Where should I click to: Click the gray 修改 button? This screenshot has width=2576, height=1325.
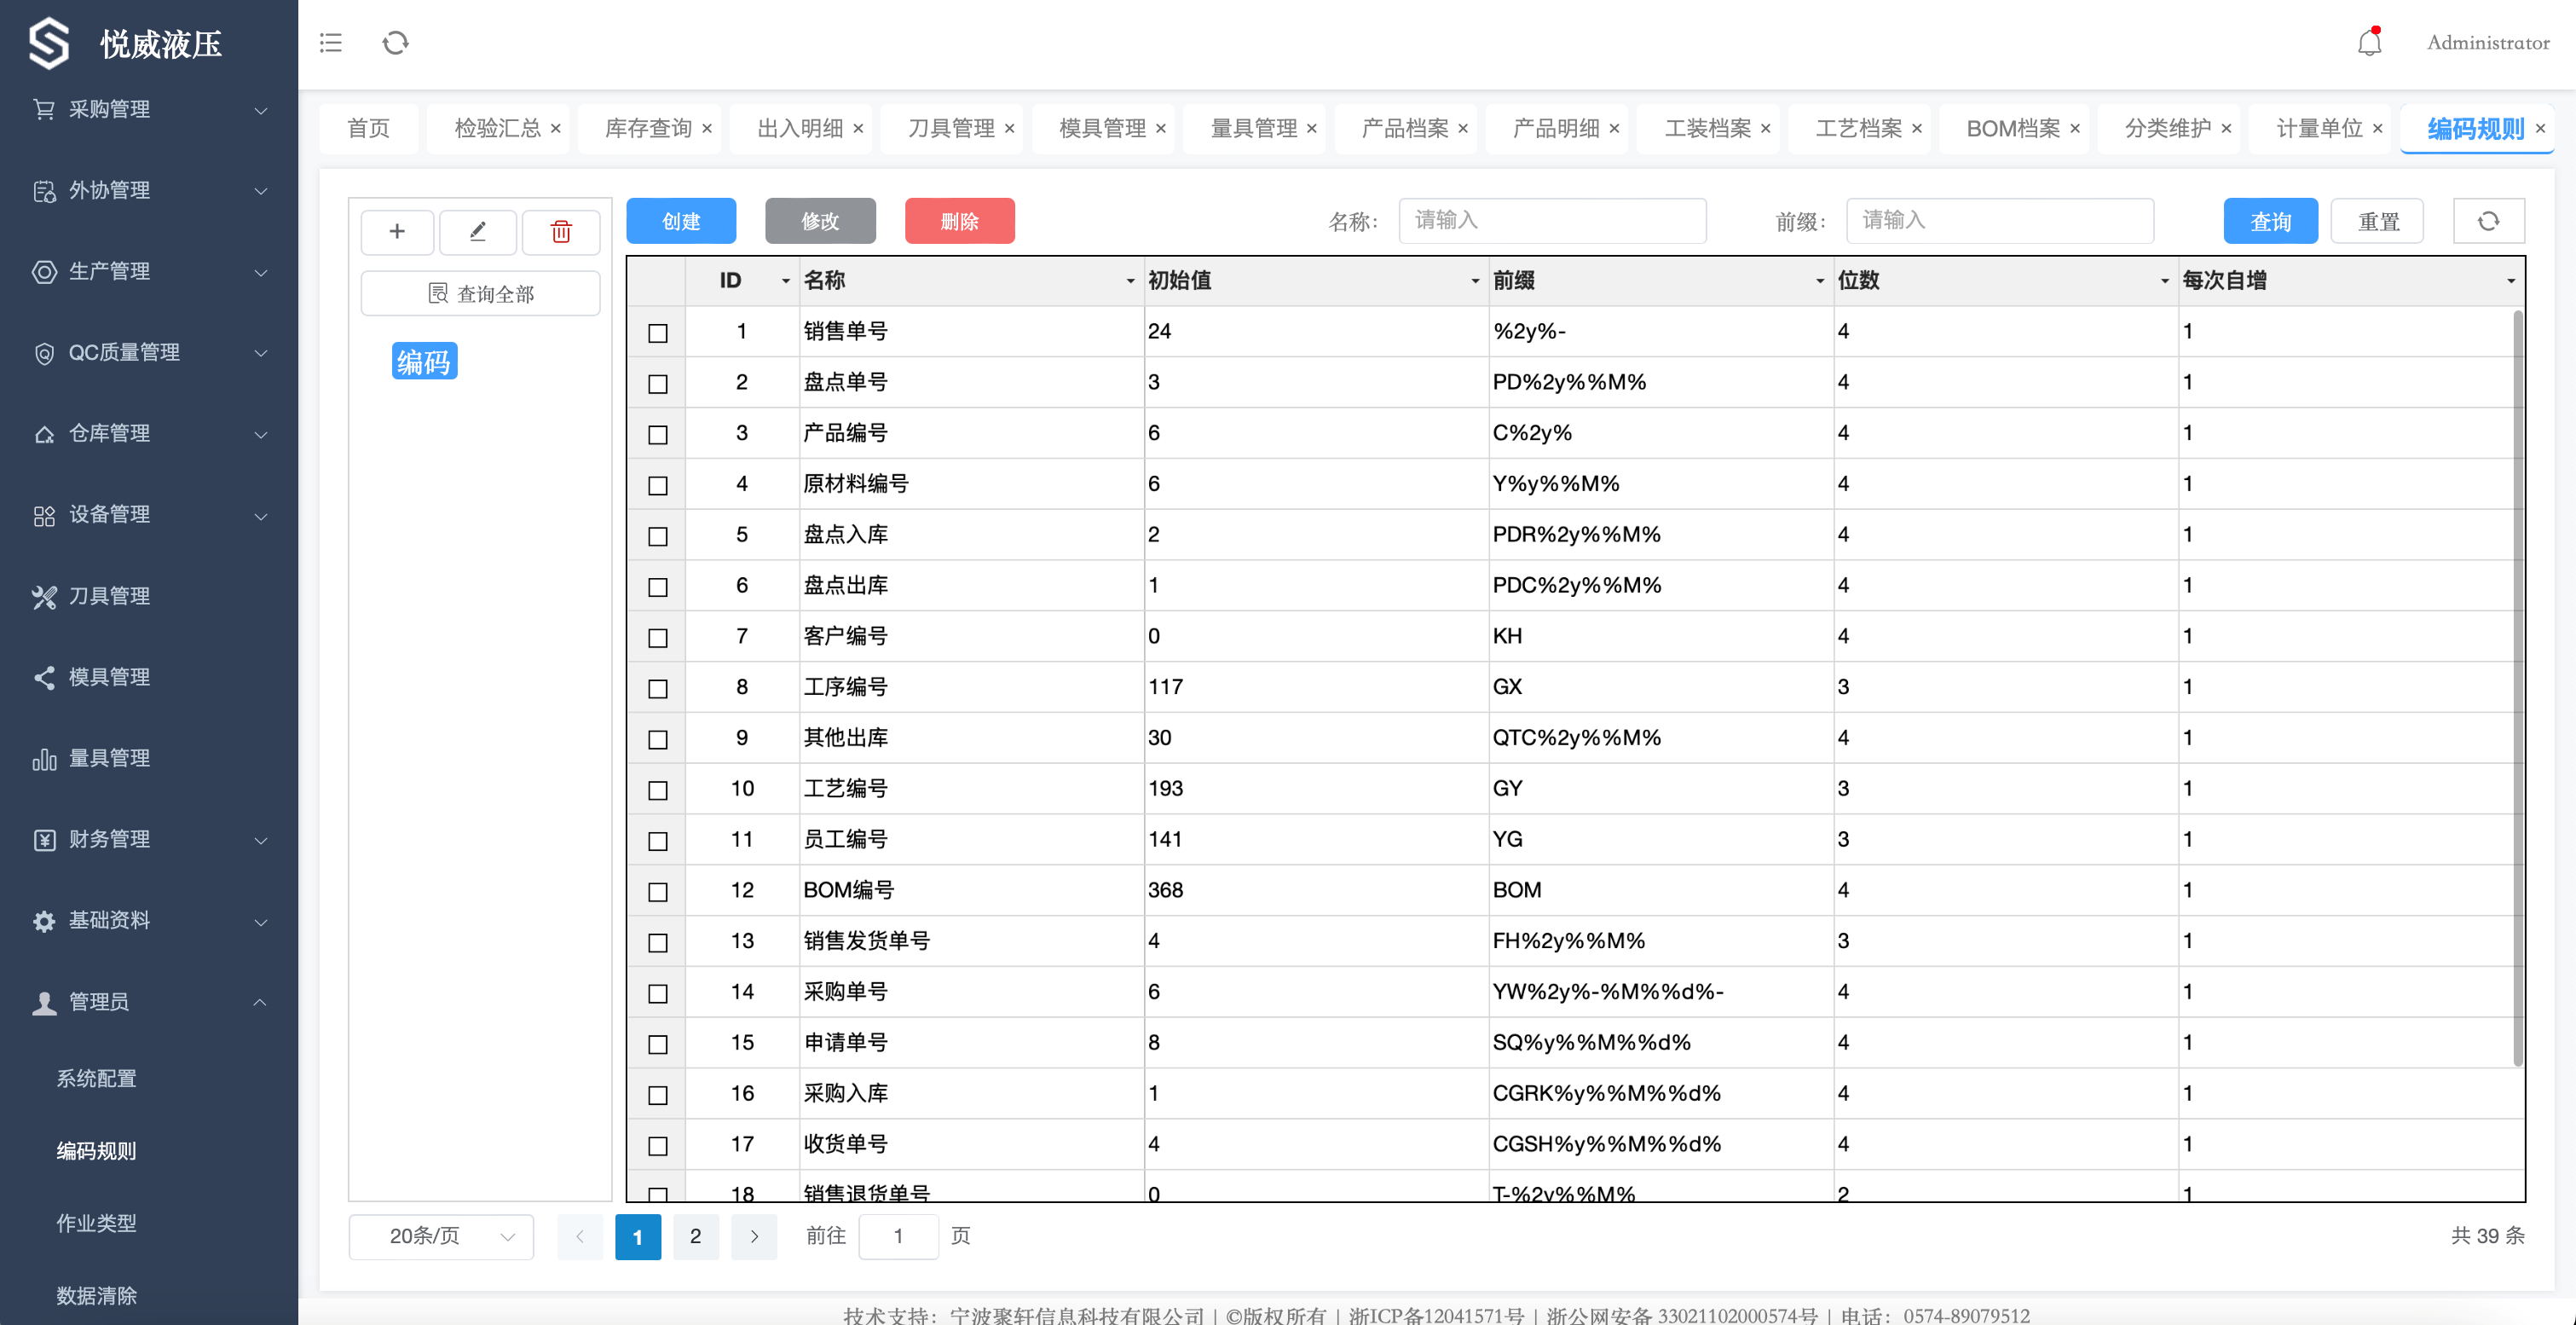(820, 221)
